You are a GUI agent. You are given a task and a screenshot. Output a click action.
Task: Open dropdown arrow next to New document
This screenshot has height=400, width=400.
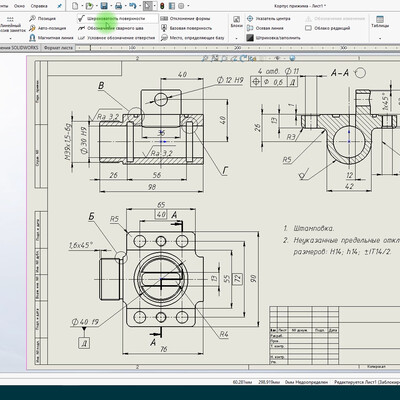[82, 6]
